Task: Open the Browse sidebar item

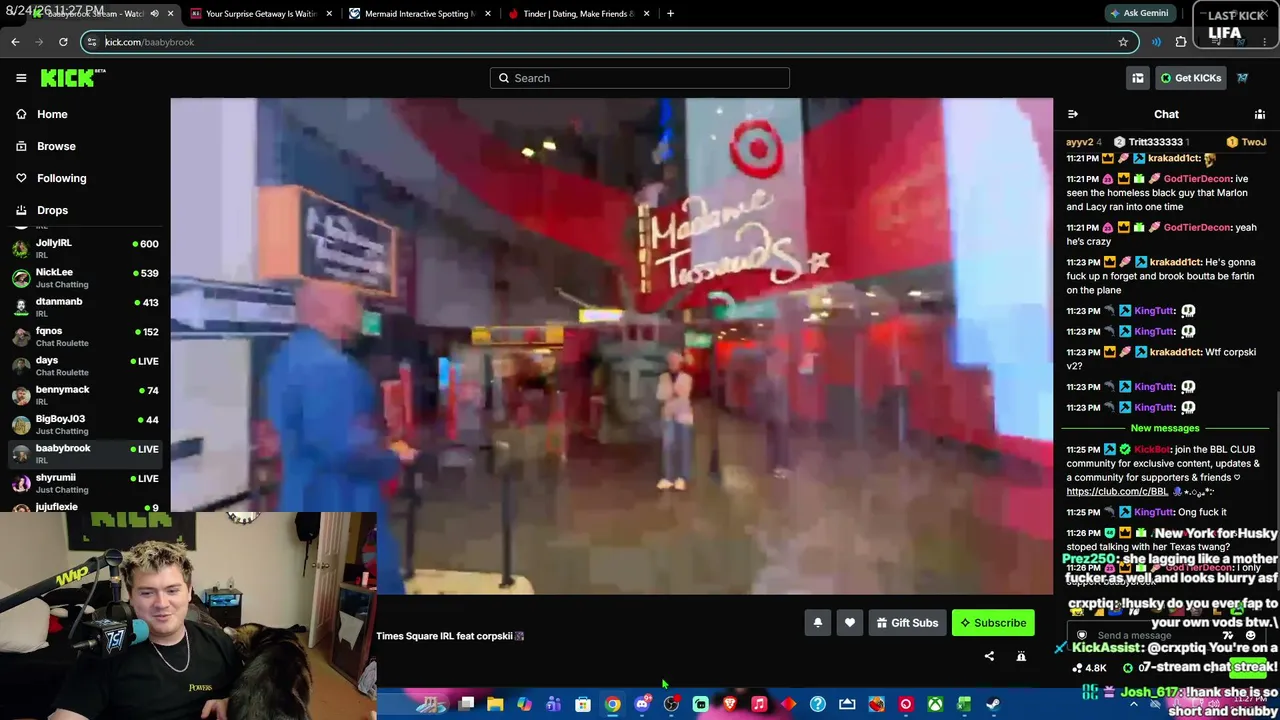Action: (56, 146)
